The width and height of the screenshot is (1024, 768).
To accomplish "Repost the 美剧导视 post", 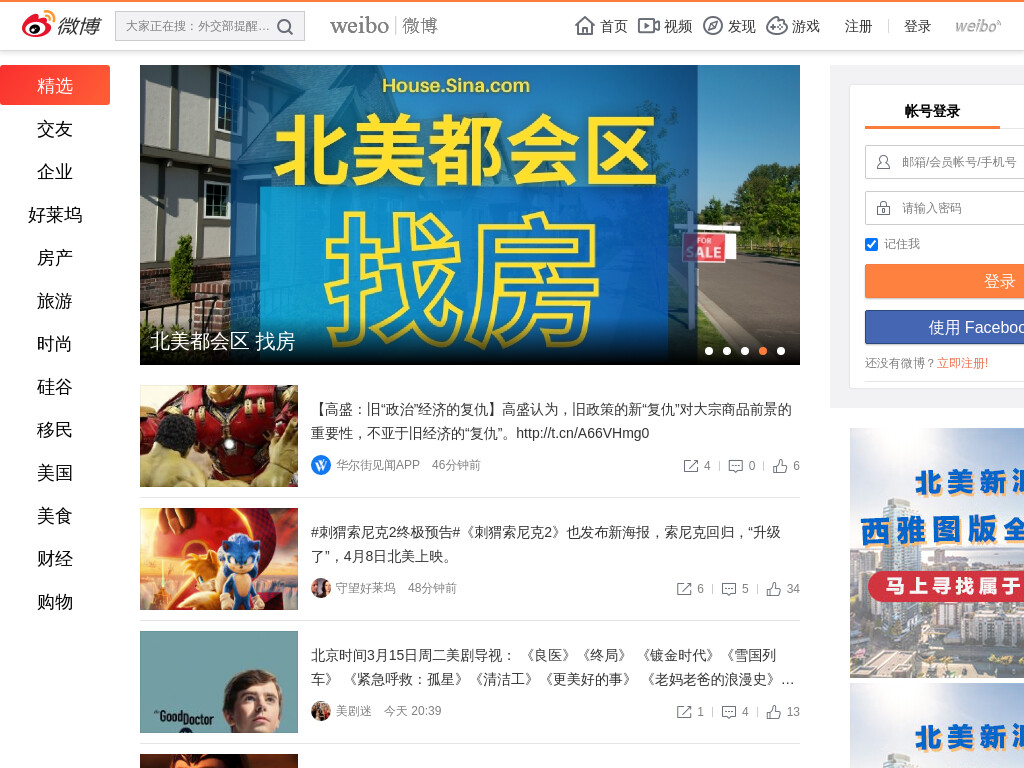I will pyautogui.click(x=684, y=711).
